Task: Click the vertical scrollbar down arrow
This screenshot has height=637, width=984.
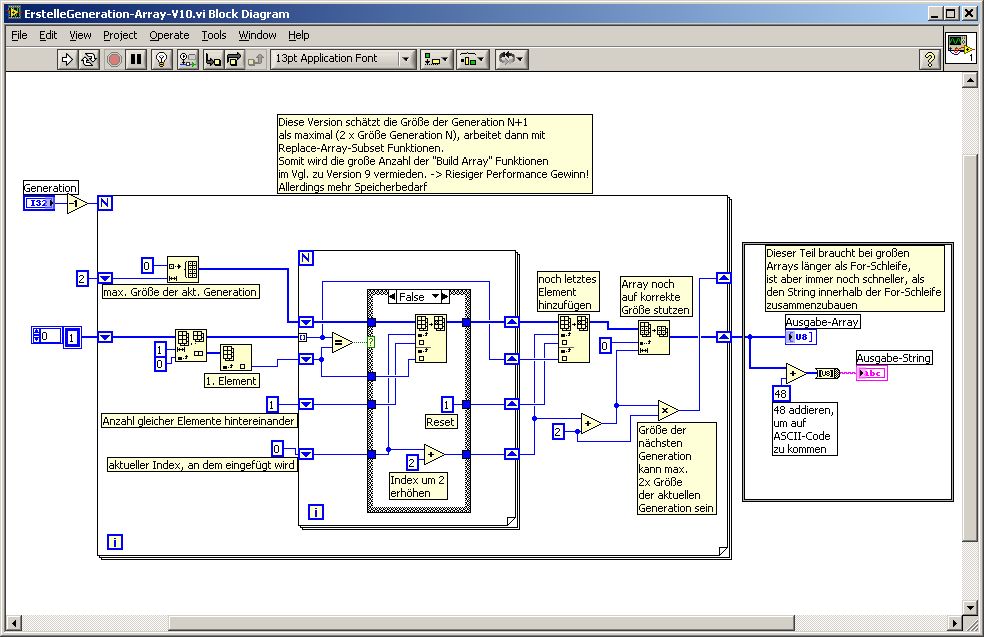Action: tap(970, 607)
